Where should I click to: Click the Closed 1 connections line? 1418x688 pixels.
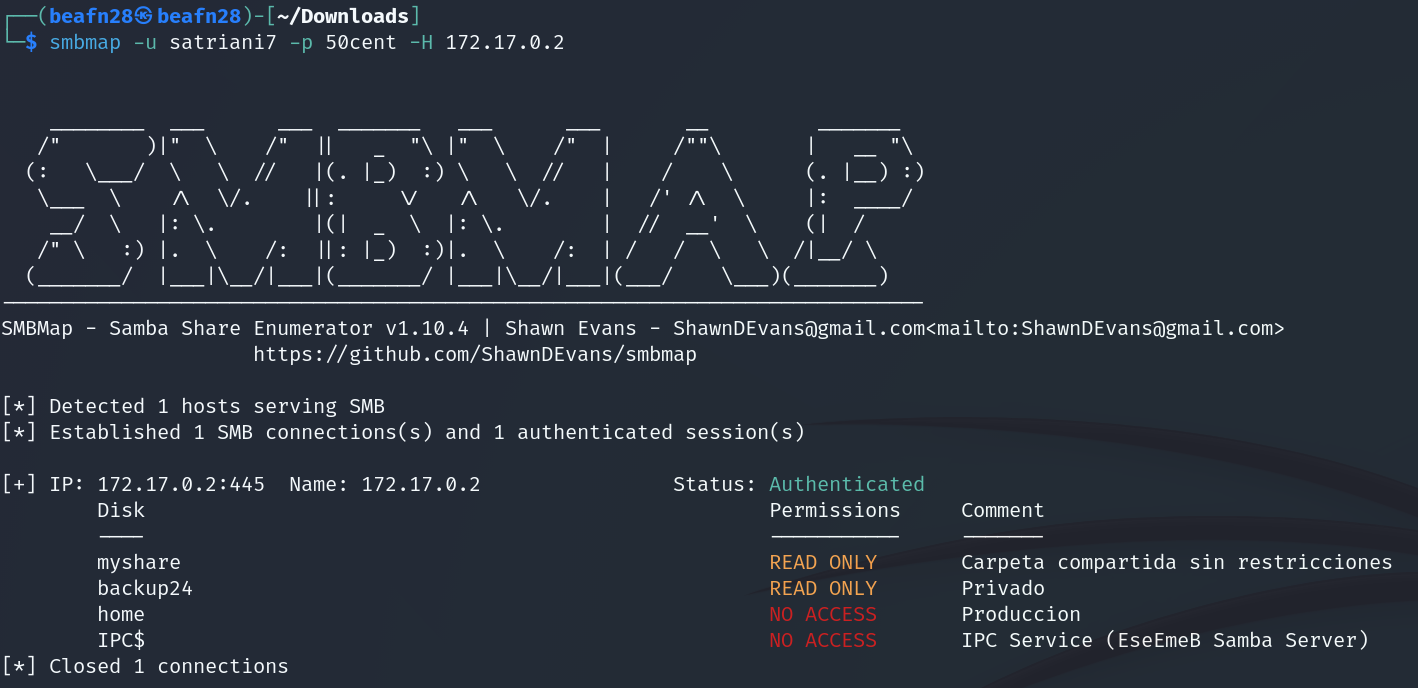pos(145,666)
